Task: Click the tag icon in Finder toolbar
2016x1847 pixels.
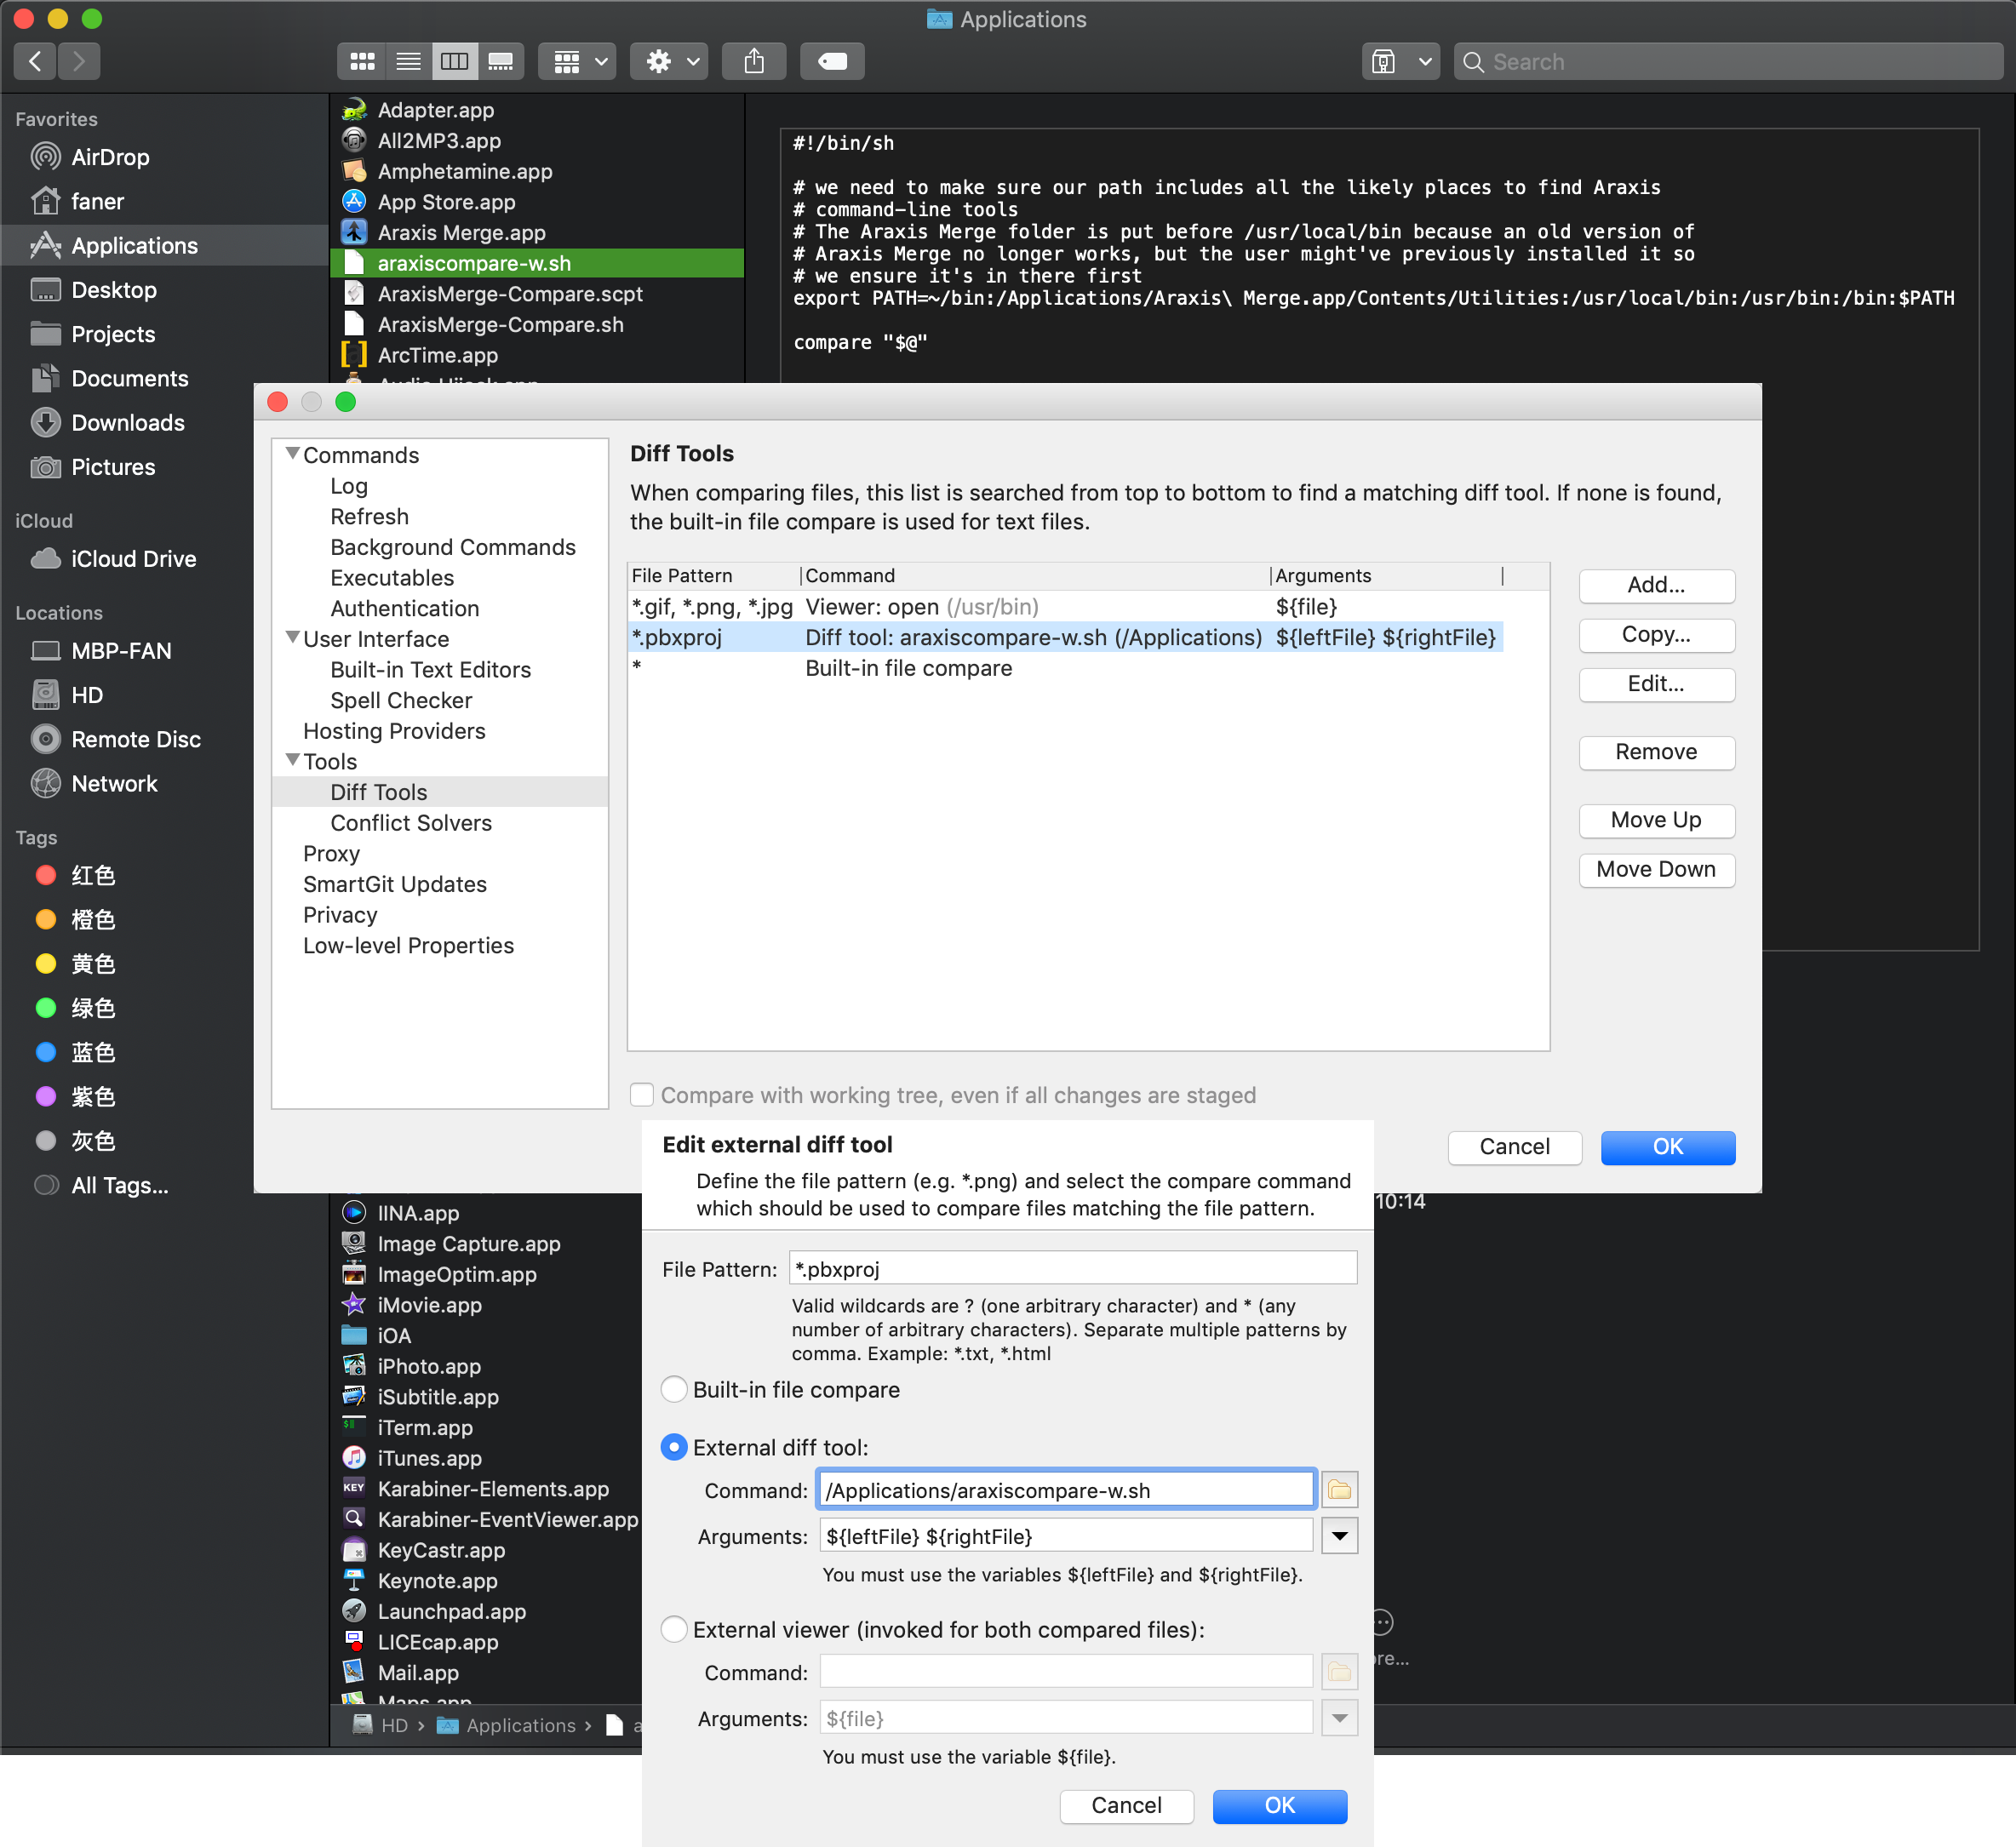Action: [x=834, y=61]
